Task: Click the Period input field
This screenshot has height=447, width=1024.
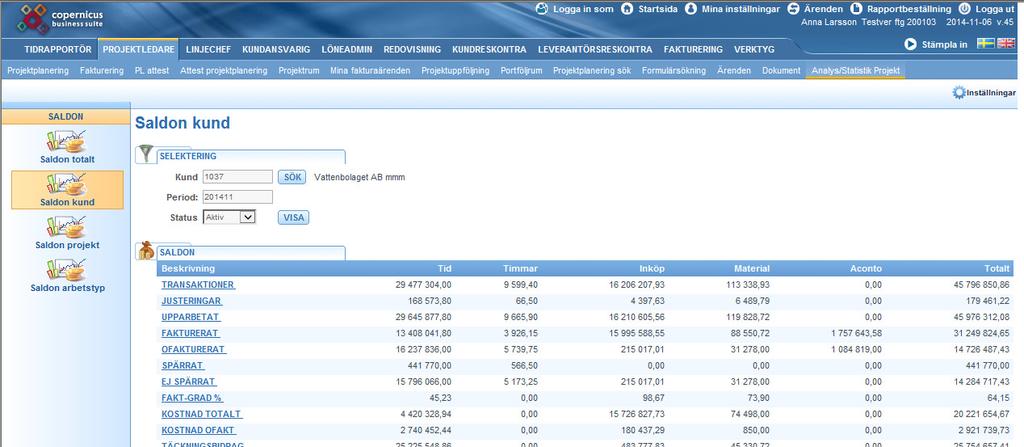Action: 238,197
